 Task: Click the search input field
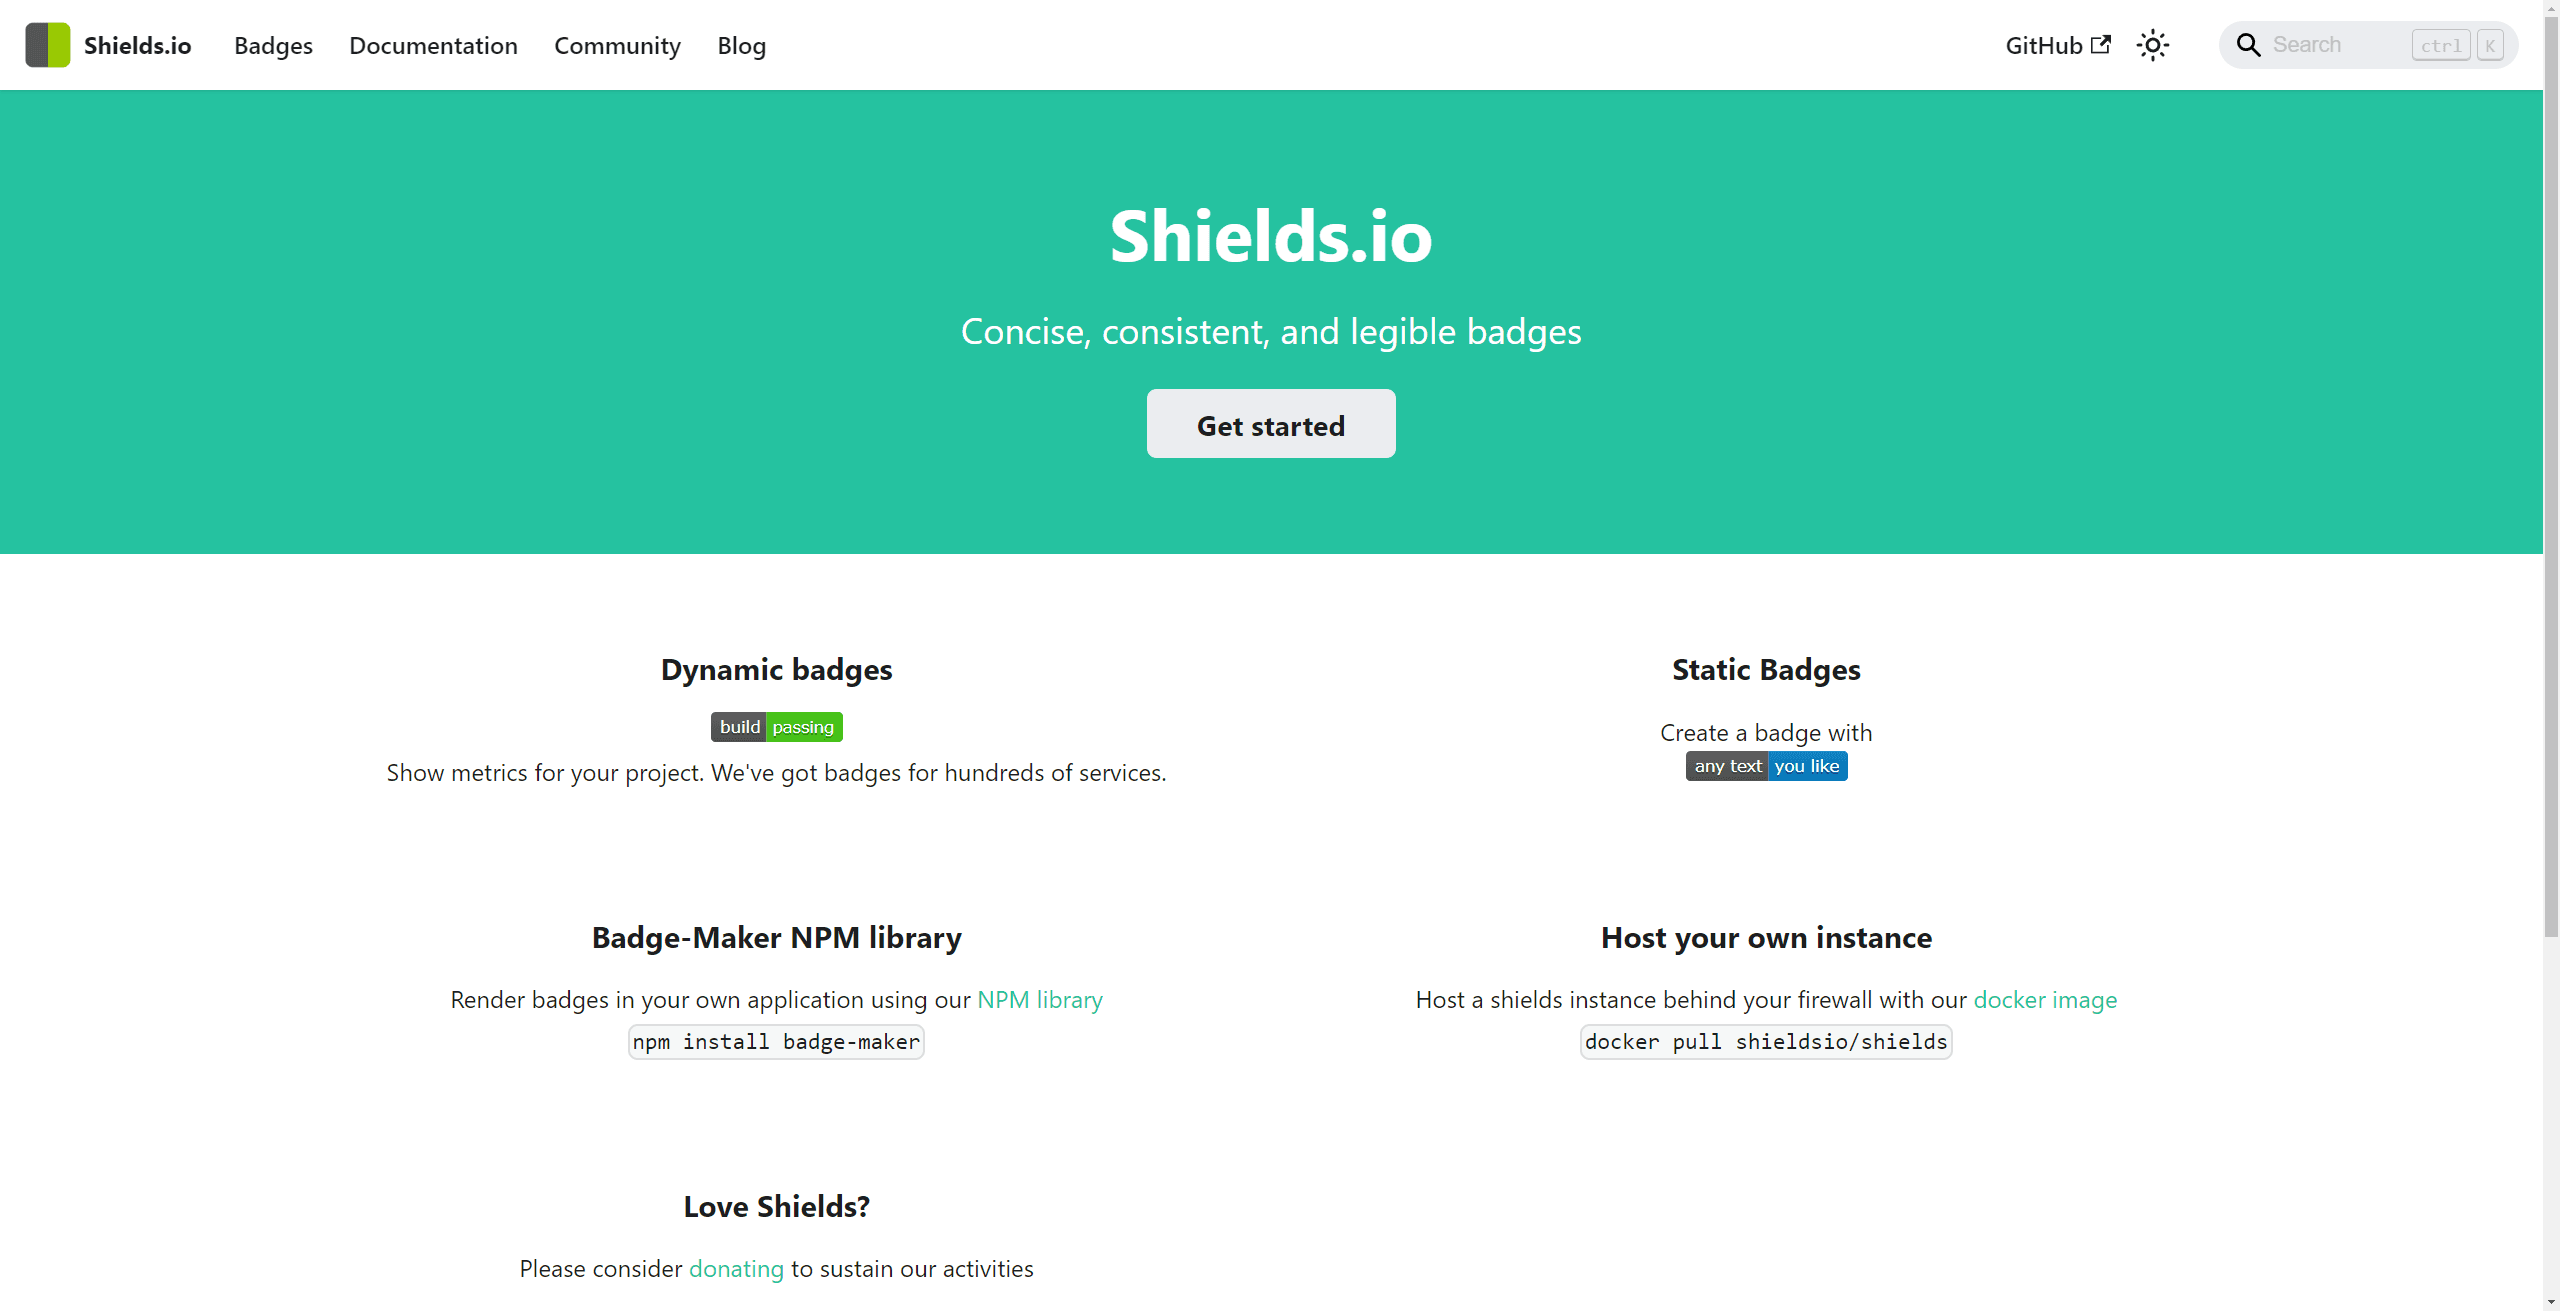point(2366,43)
